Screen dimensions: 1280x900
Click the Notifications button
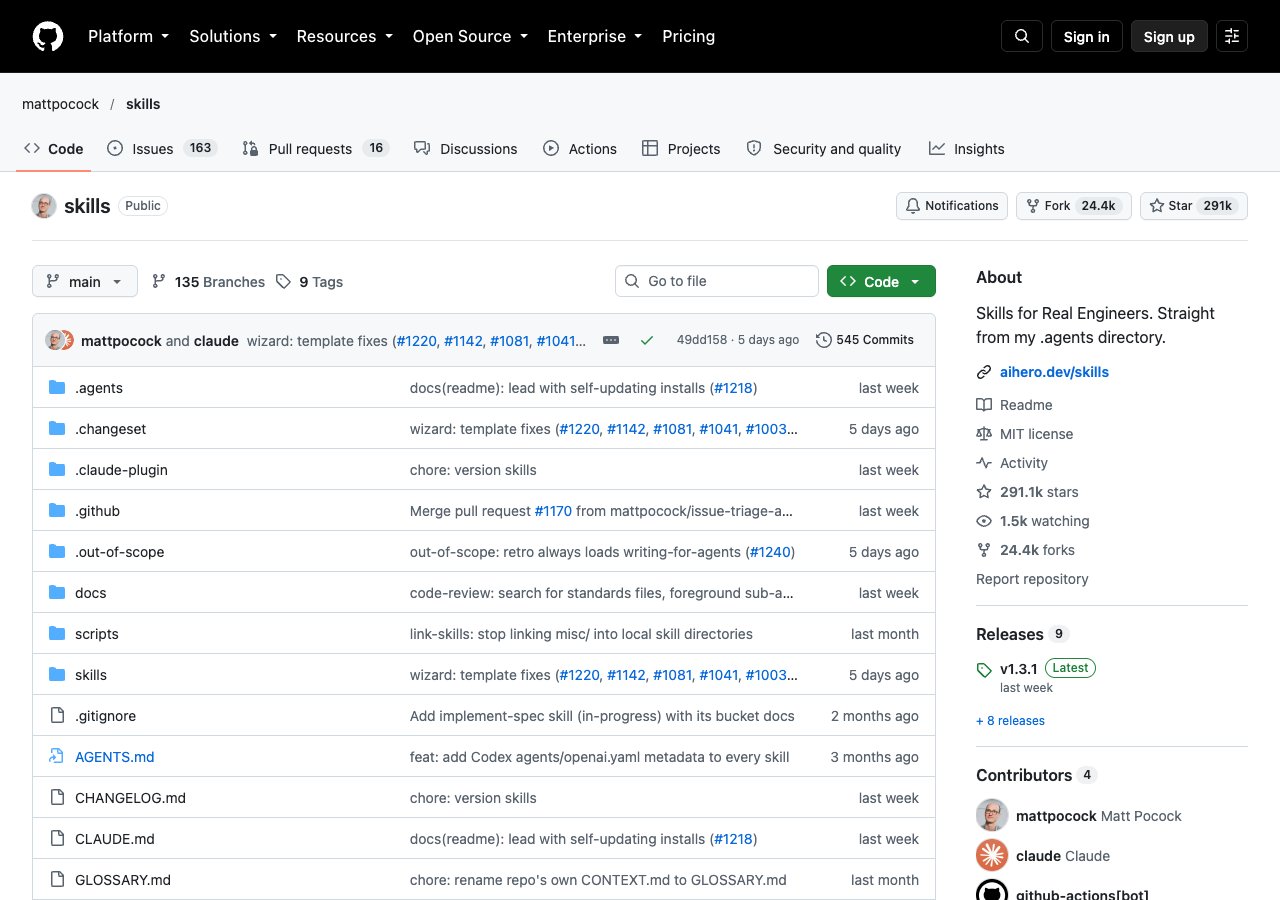coord(952,206)
